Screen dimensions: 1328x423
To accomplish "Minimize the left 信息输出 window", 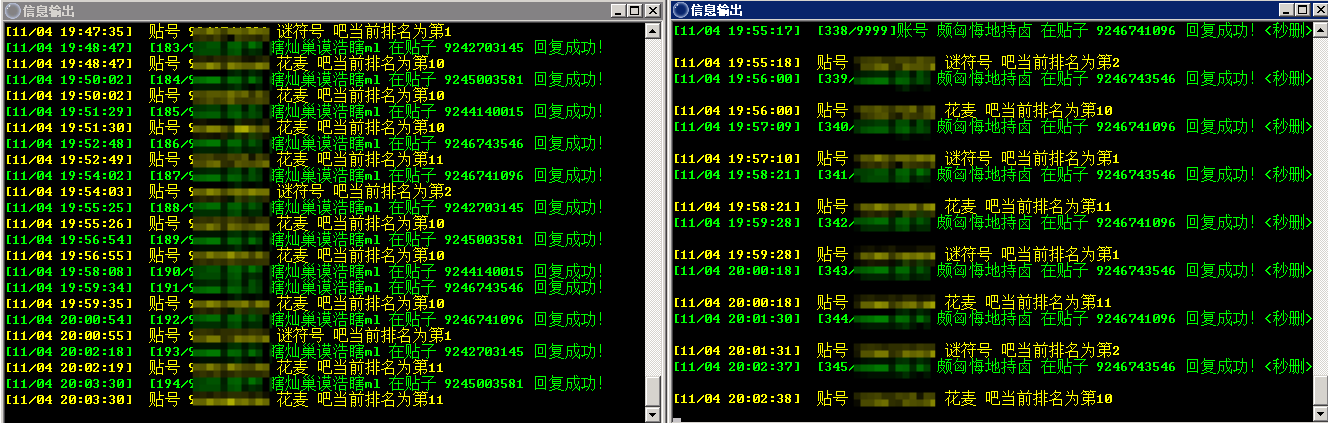I will pos(618,10).
